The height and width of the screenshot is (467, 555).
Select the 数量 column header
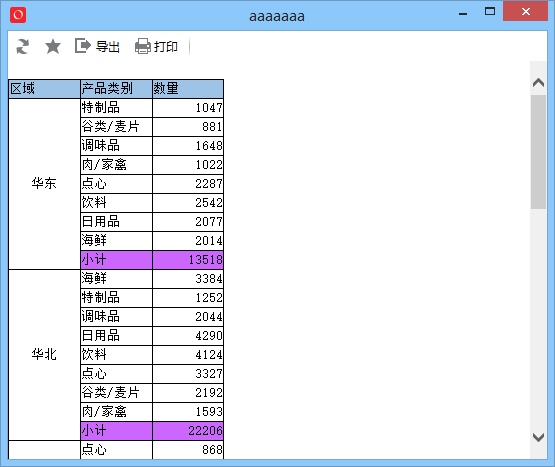point(188,89)
